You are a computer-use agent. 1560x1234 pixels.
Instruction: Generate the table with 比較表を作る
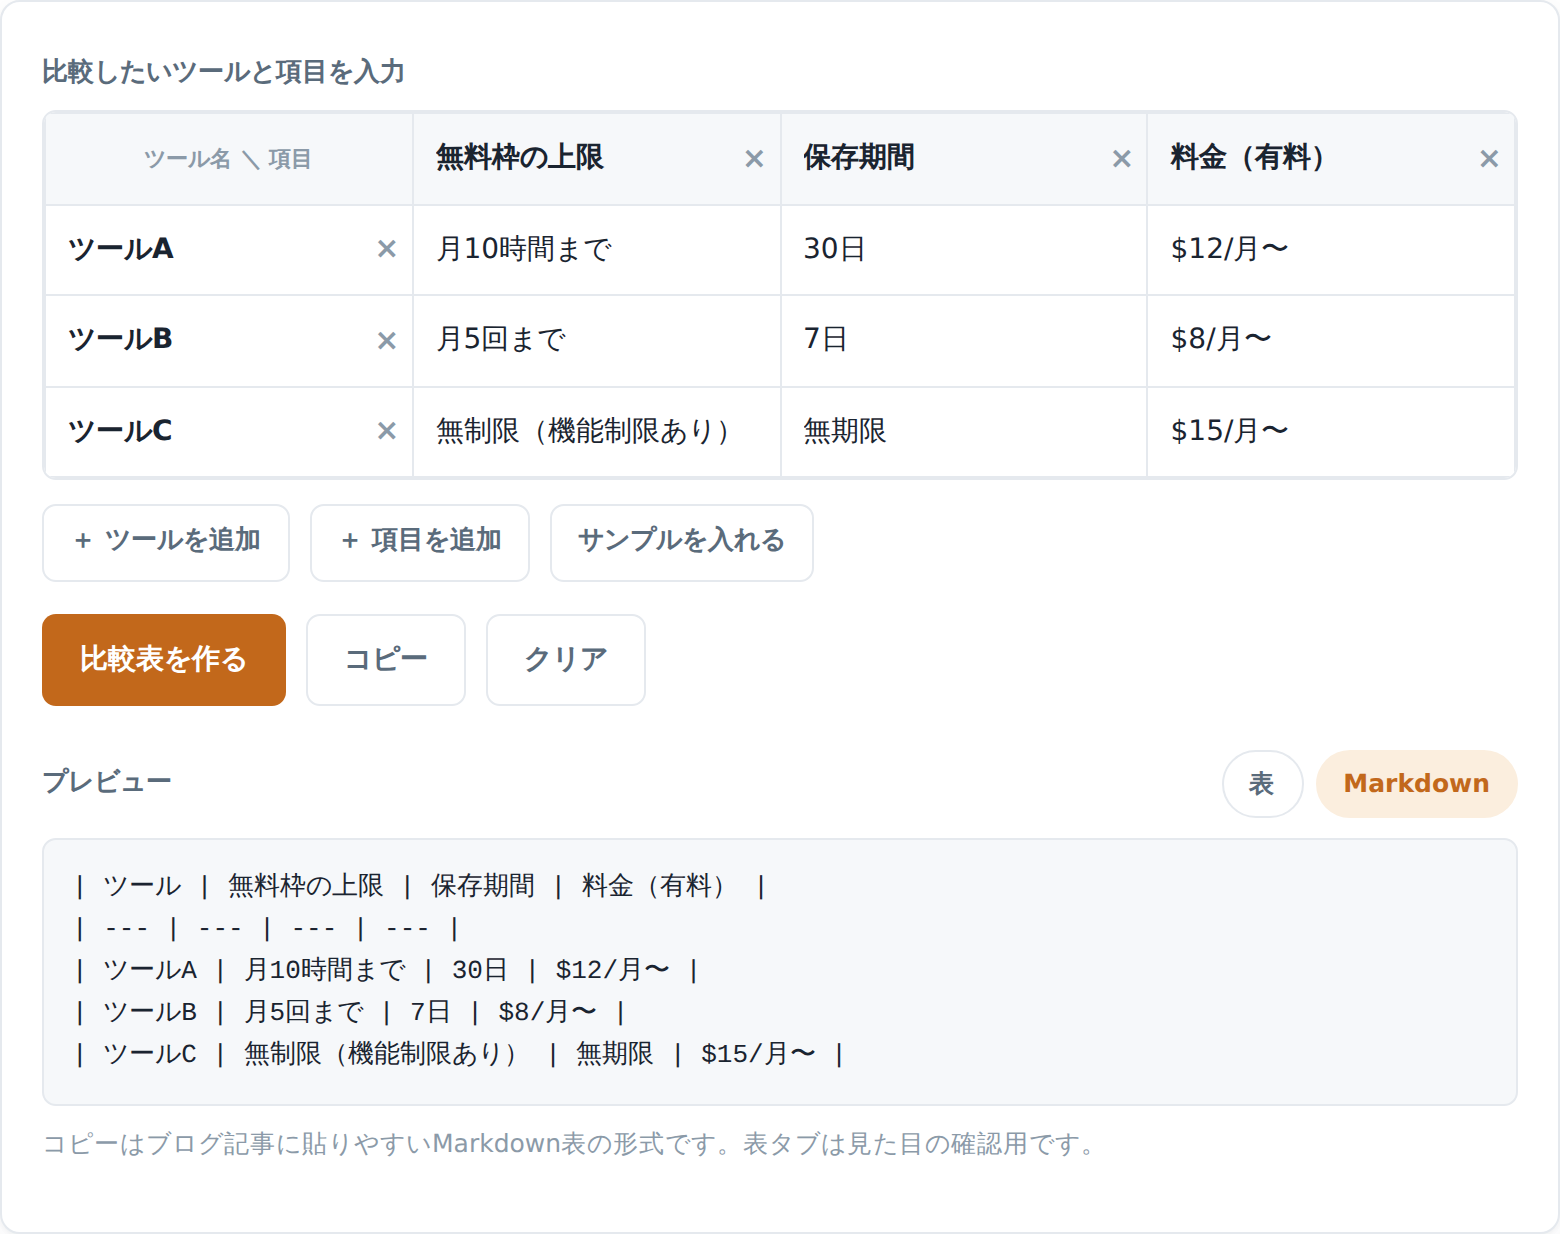[x=164, y=660]
